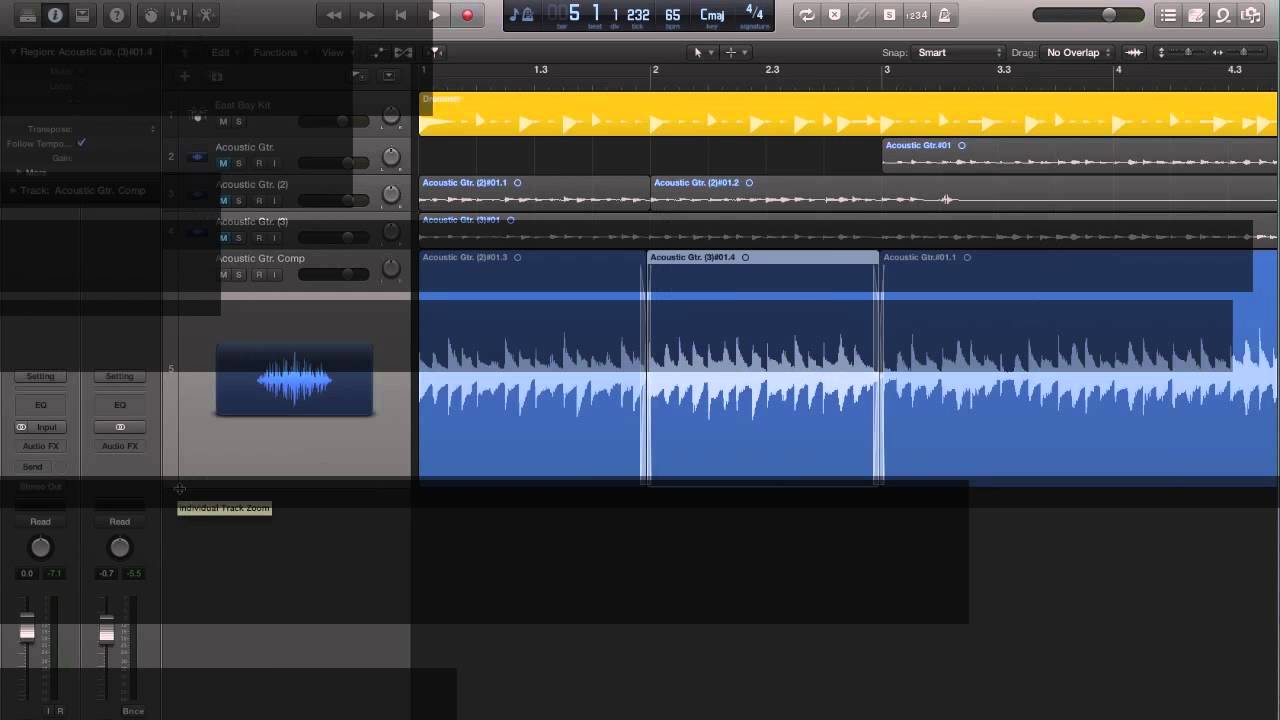This screenshot has width=1280, height=720.
Task: Open the media Browsers
Action: click(1251, 15)
